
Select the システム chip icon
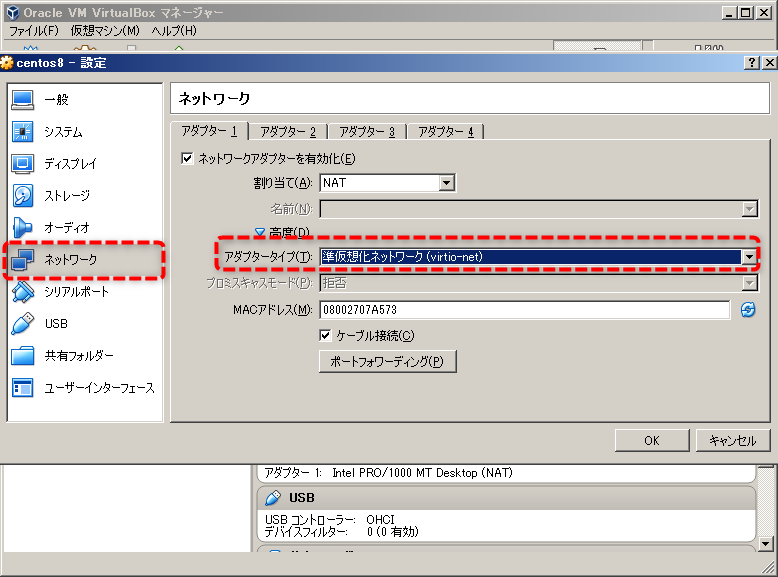[23, 132]
